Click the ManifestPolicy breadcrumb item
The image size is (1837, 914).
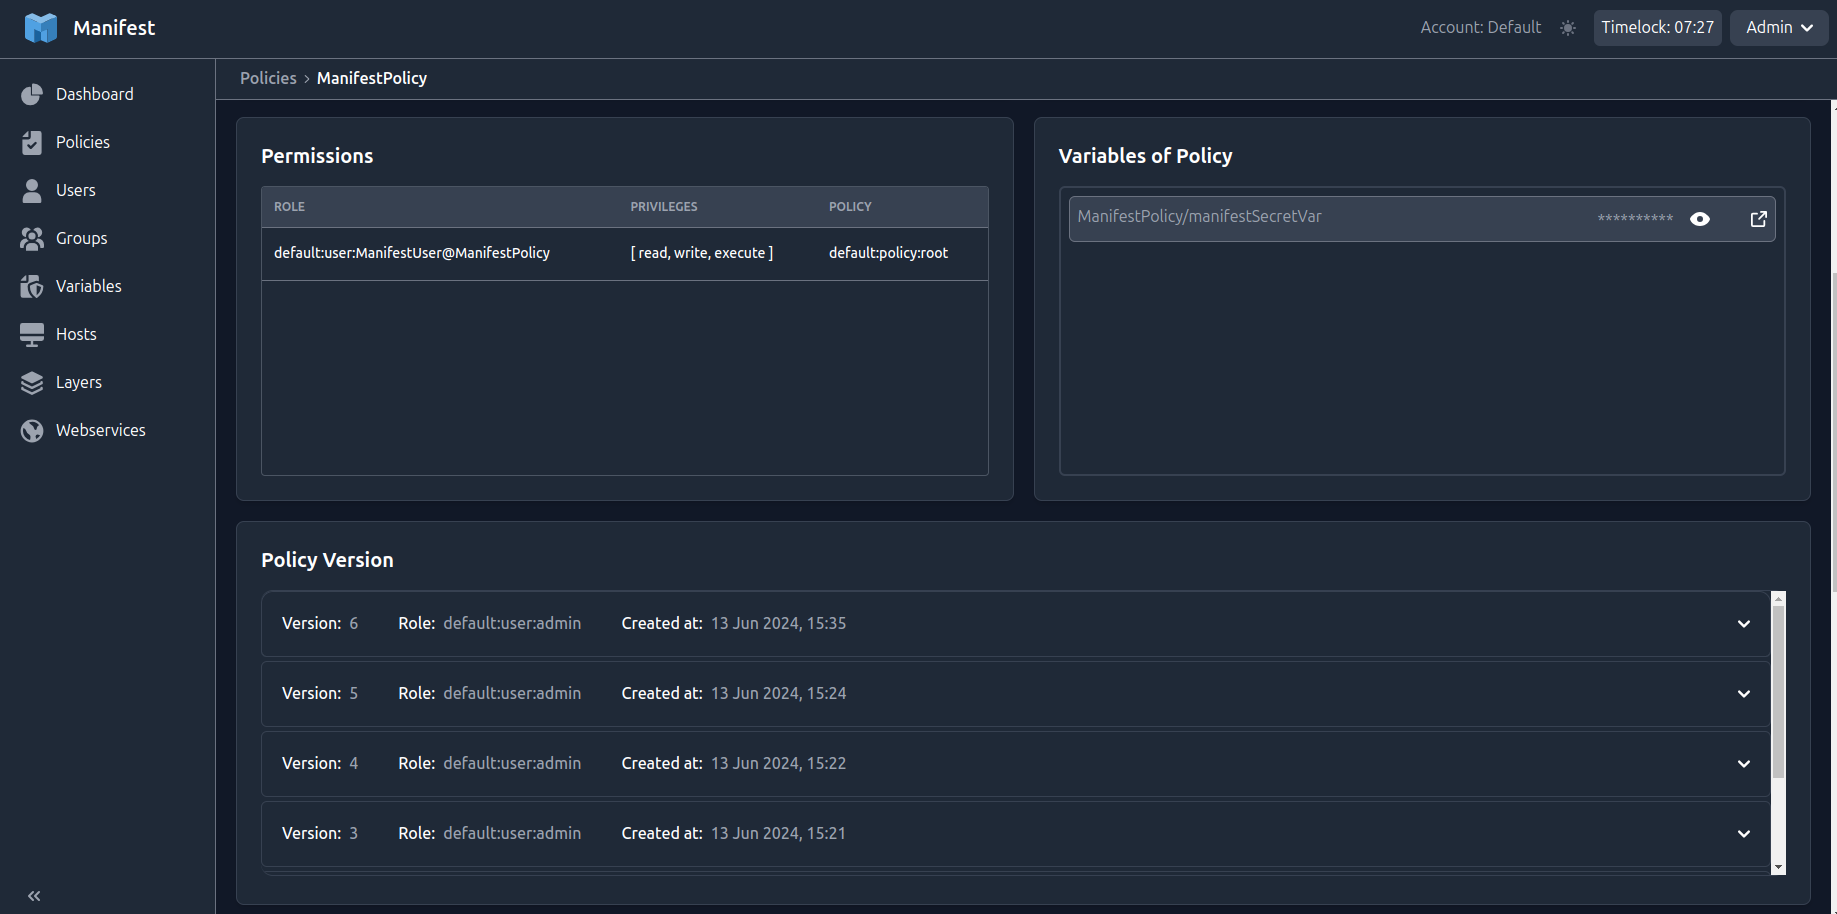(x=372, y=78)
